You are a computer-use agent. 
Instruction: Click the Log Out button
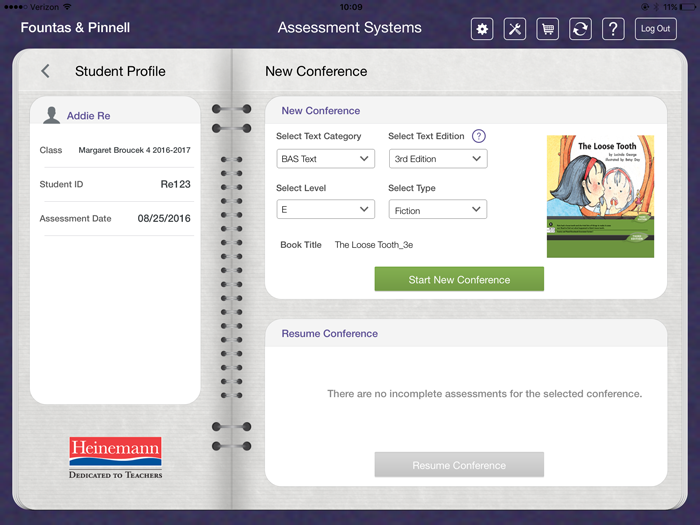[x=655, y=29]
